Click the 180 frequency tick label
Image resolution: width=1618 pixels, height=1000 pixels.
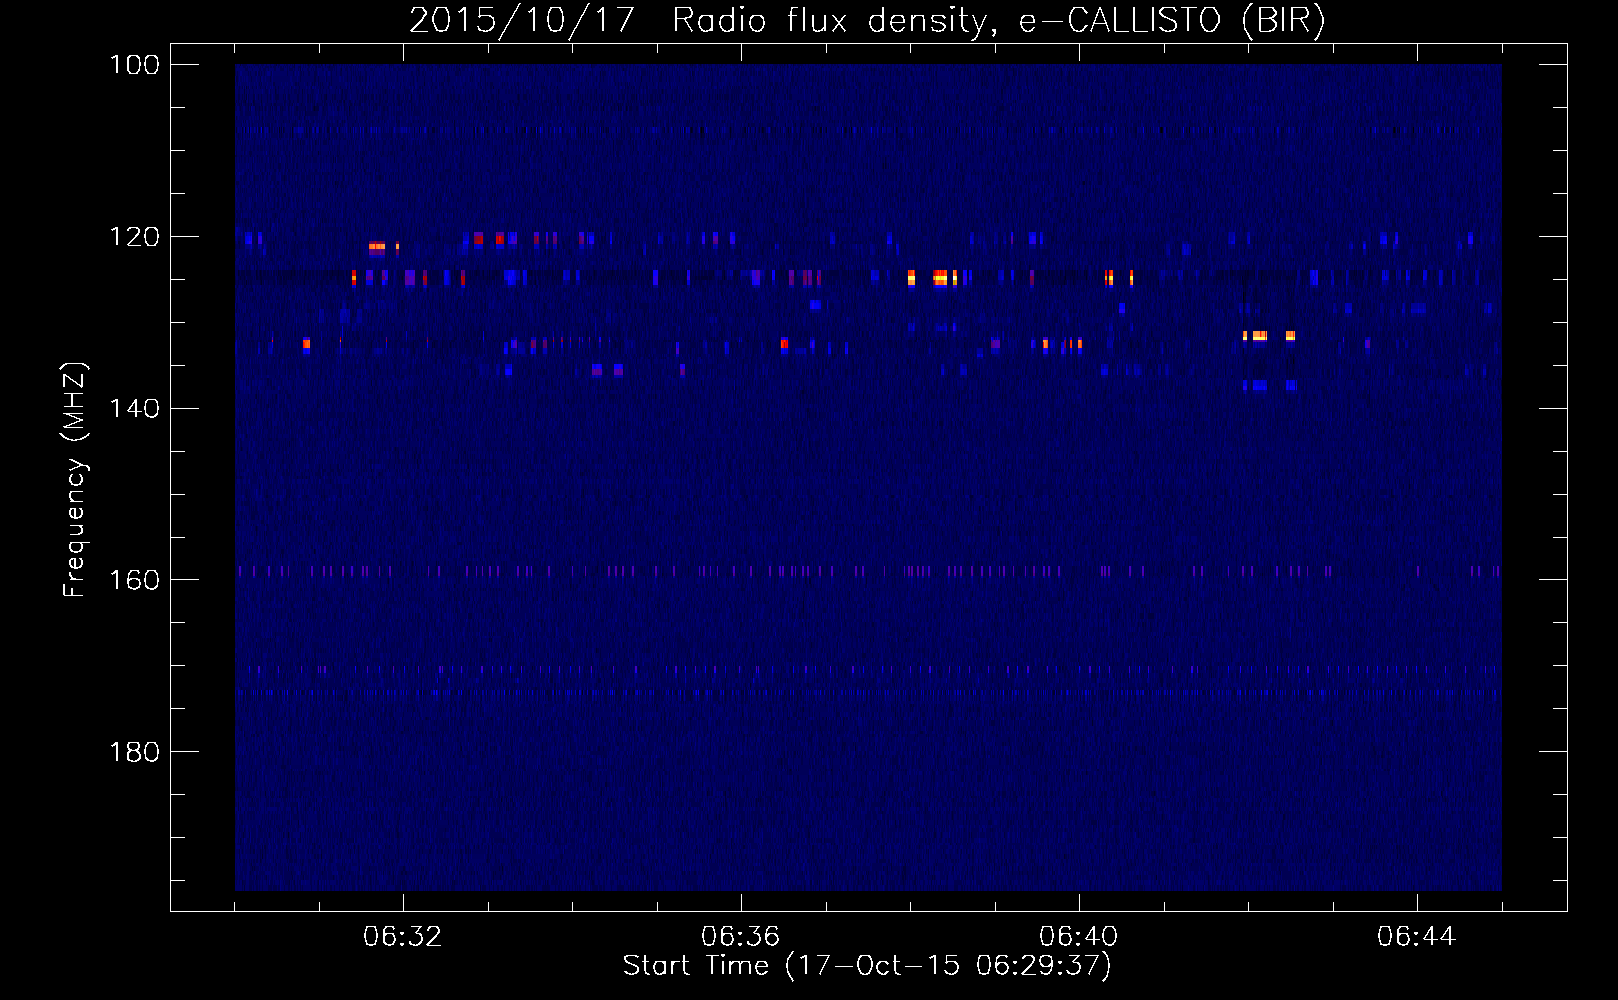pyautogui.click(x=134, y=751)
